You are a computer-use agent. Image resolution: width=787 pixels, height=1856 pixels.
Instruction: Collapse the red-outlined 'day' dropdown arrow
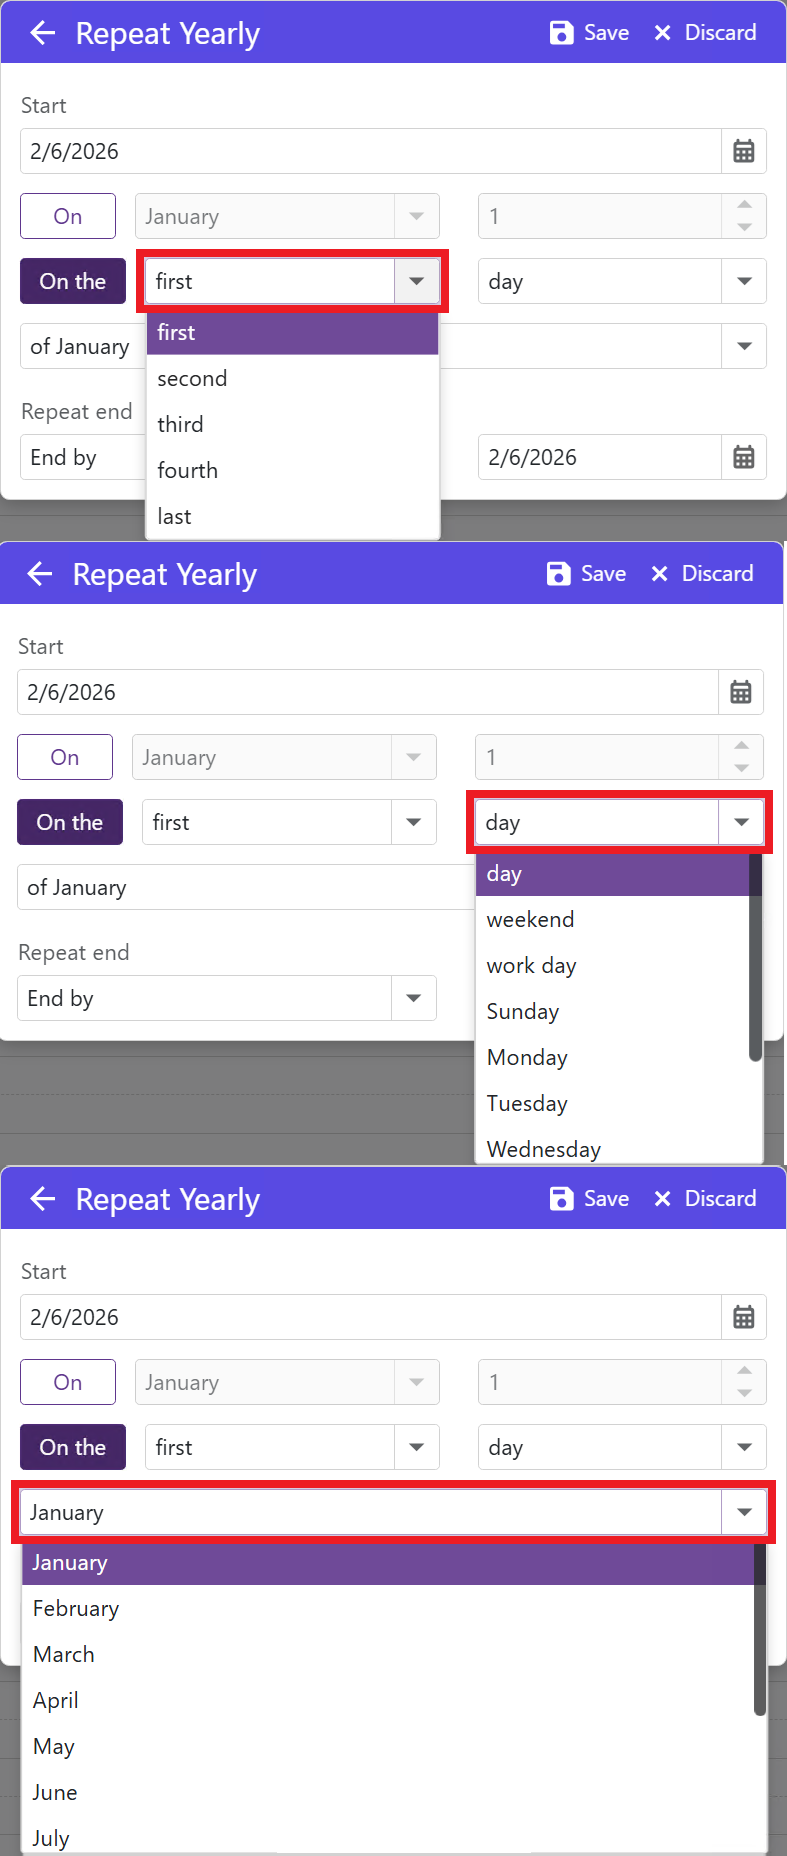[741, 822]
